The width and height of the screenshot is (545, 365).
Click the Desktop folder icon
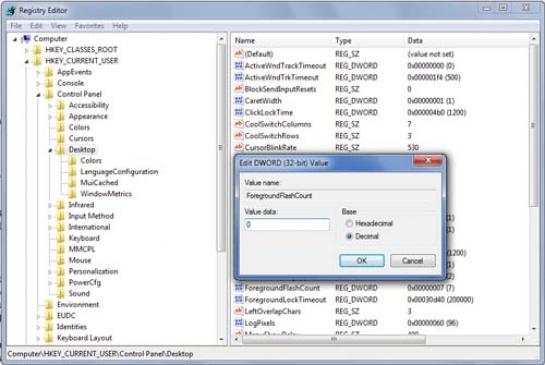click(61, 149)
